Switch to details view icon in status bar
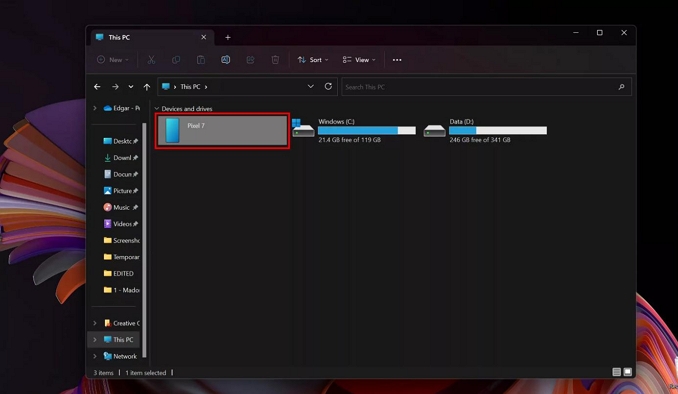 click(617, 372)
